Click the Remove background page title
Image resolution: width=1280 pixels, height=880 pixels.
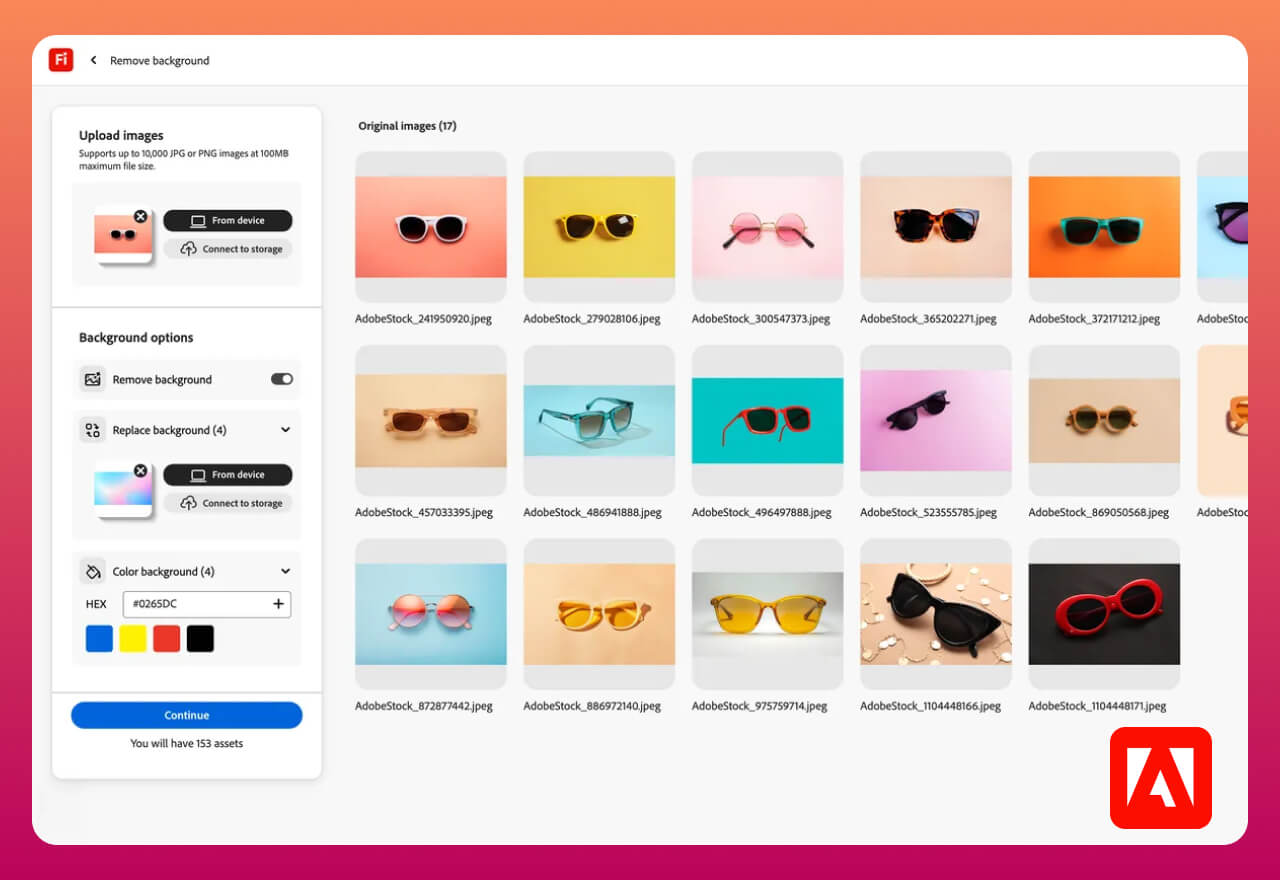(x=160, y=60)
